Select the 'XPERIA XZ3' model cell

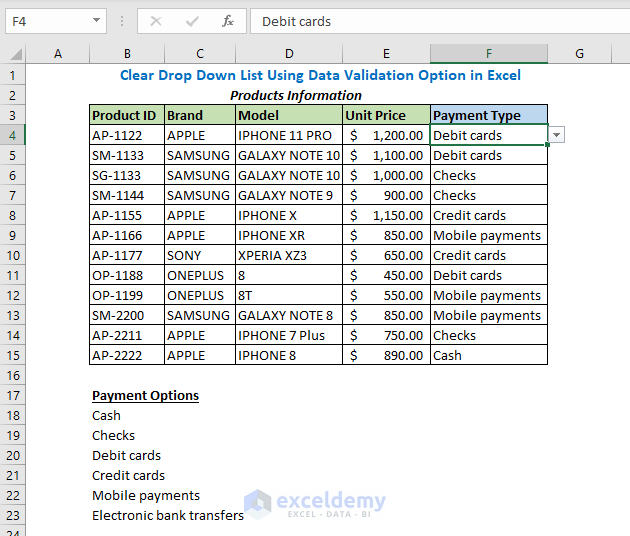pyautogui.click(x=289, y=256)
